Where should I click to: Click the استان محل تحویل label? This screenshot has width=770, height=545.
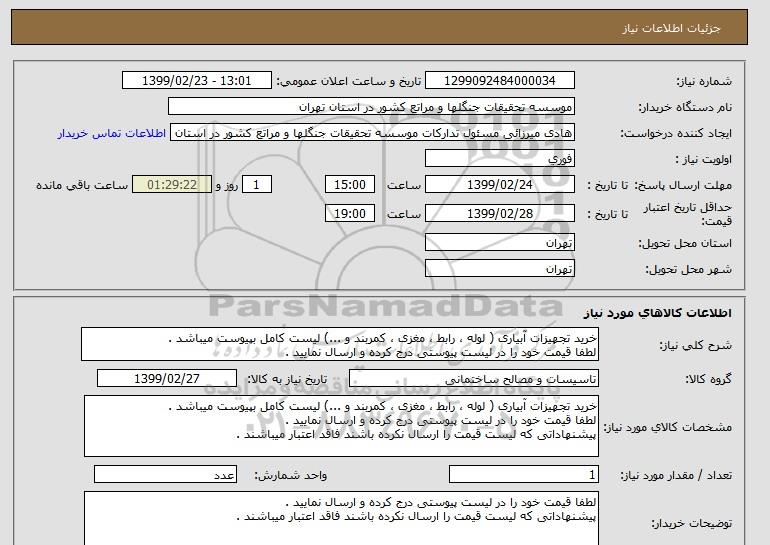tap(685, 243)
